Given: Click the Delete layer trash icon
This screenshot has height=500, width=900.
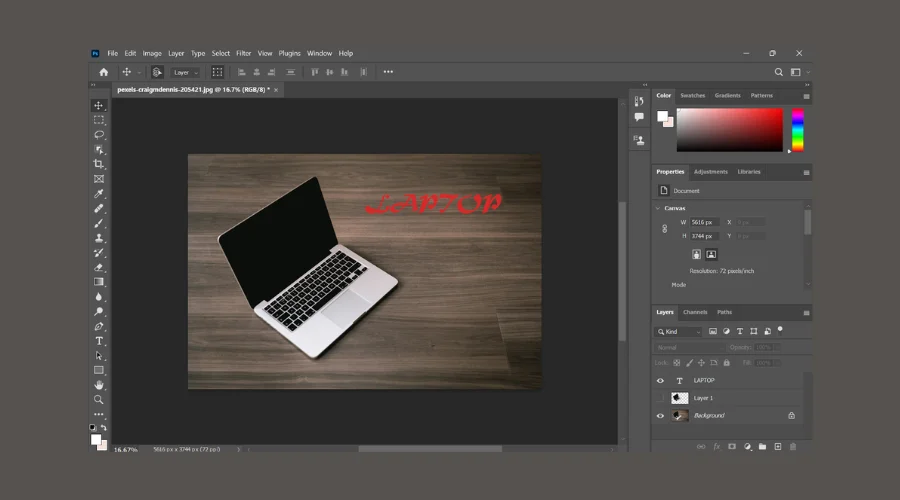Looking at the screenshot, I should tap(793, 447).
